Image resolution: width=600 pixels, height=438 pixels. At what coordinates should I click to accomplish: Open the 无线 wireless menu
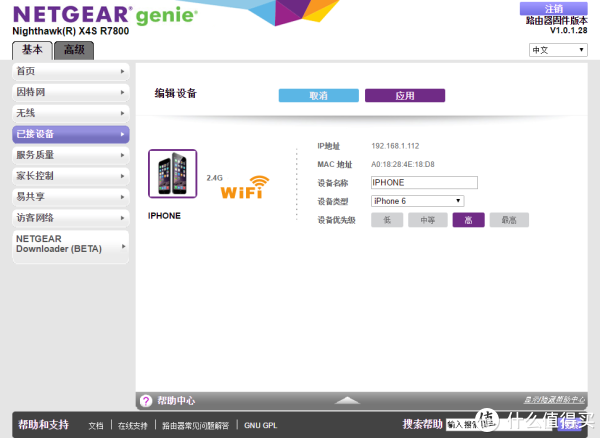pyautogui.click(x=71, y=113)
